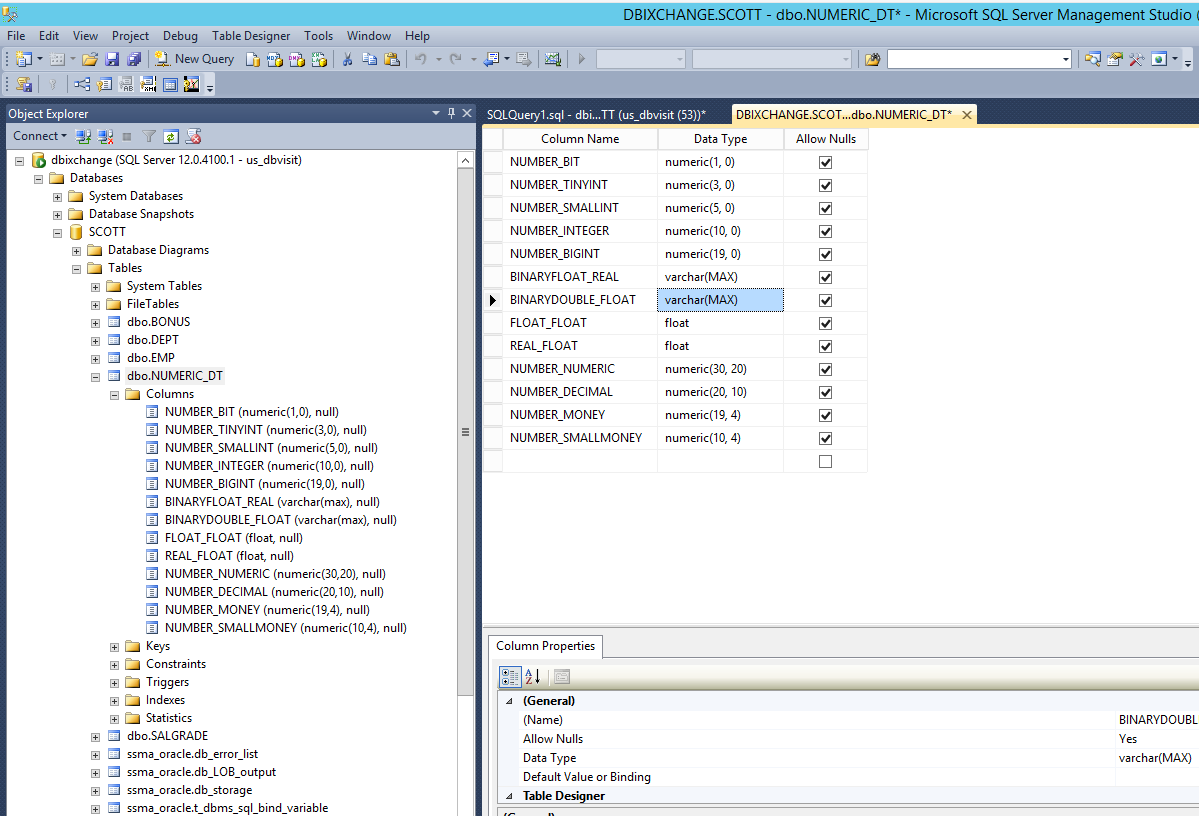Close the Object Explorer panel
The height and width of the screenshot is (816, 1199).
[x=466, y=113]
